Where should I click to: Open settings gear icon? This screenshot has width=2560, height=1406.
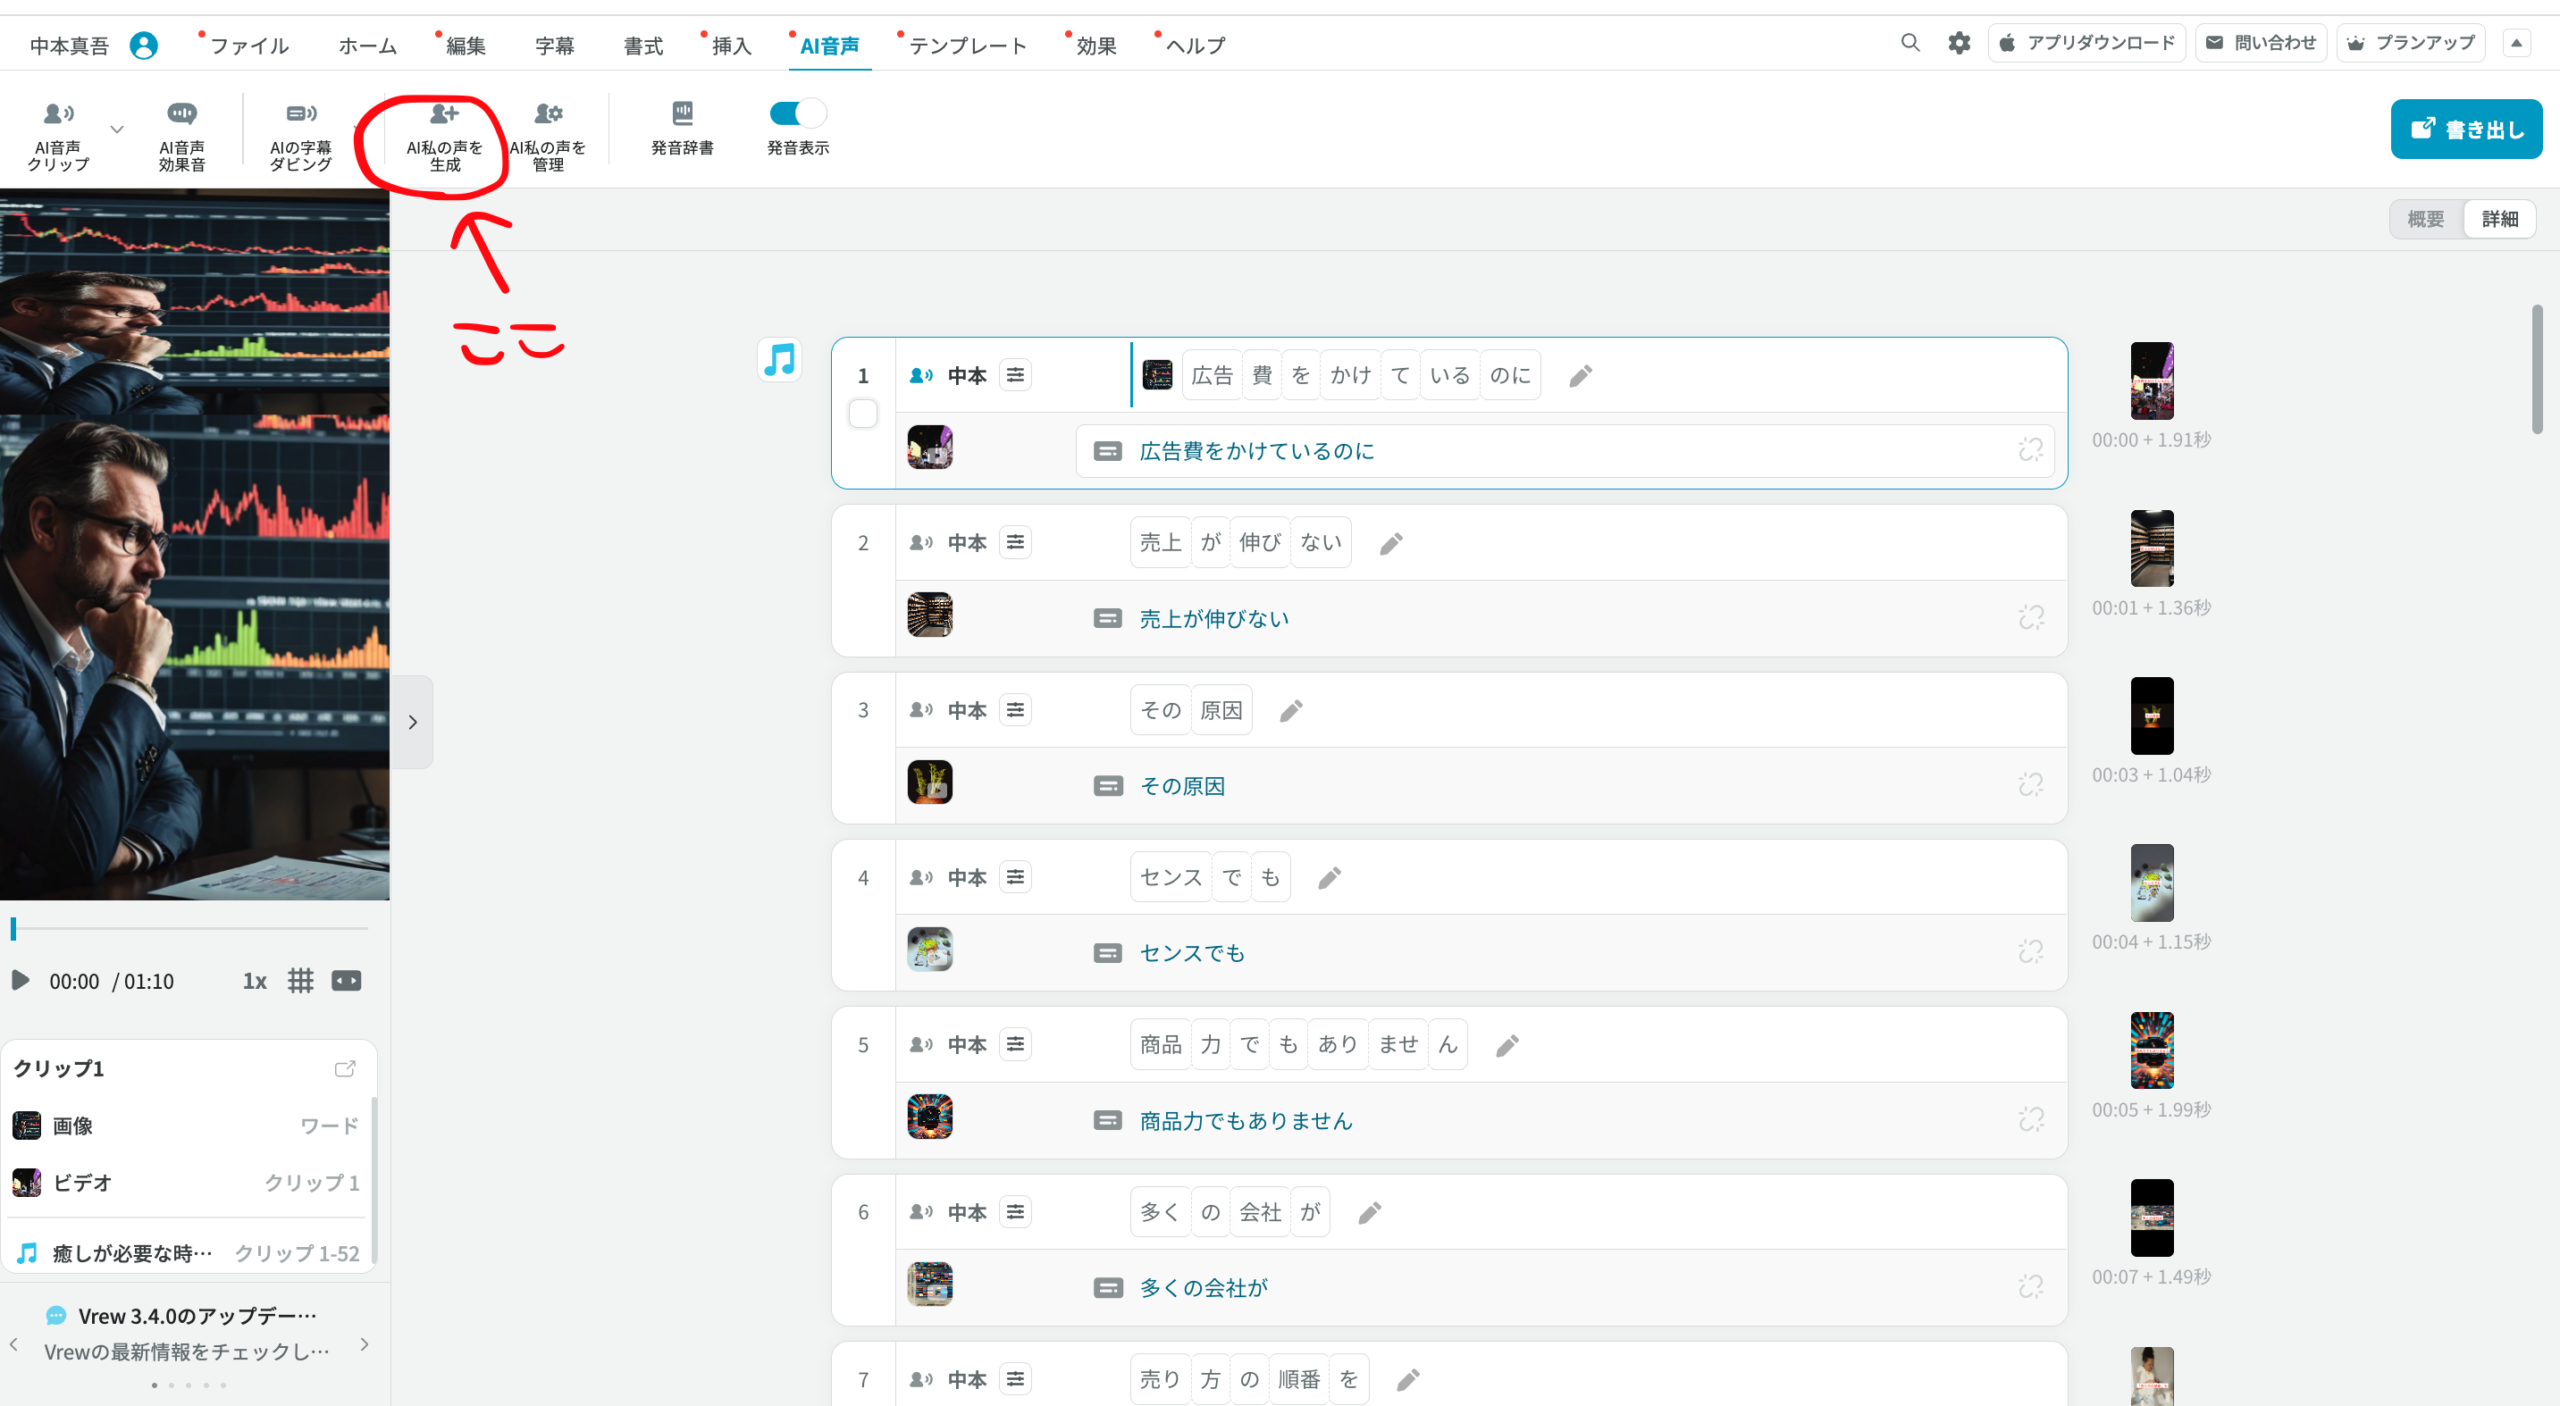(1958, 43)
